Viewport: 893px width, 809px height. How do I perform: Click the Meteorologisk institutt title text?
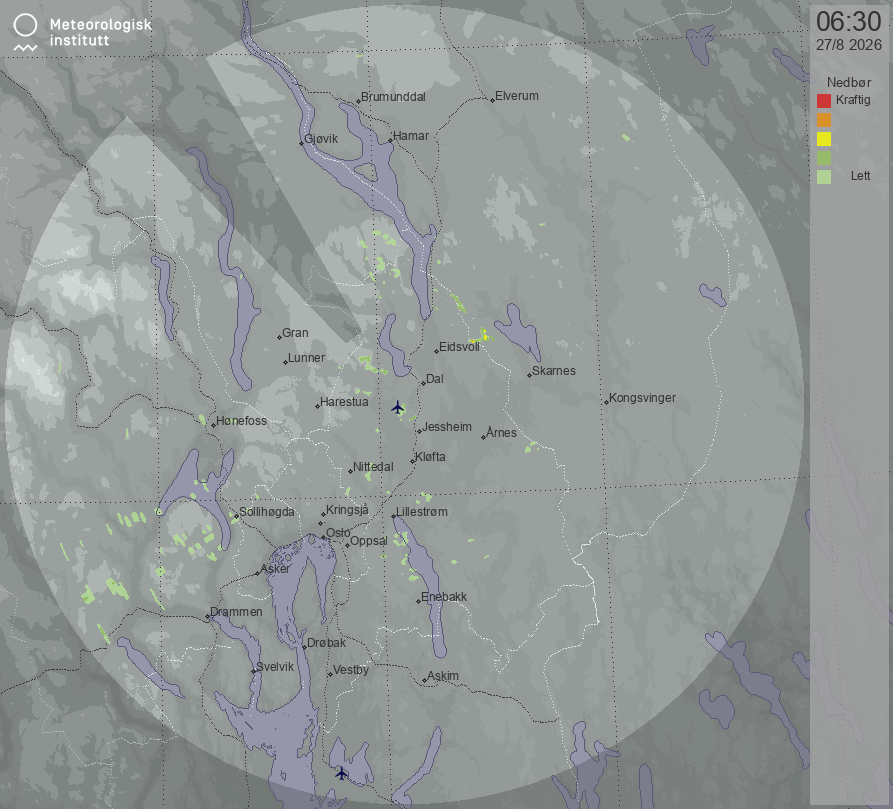[101, 32]
